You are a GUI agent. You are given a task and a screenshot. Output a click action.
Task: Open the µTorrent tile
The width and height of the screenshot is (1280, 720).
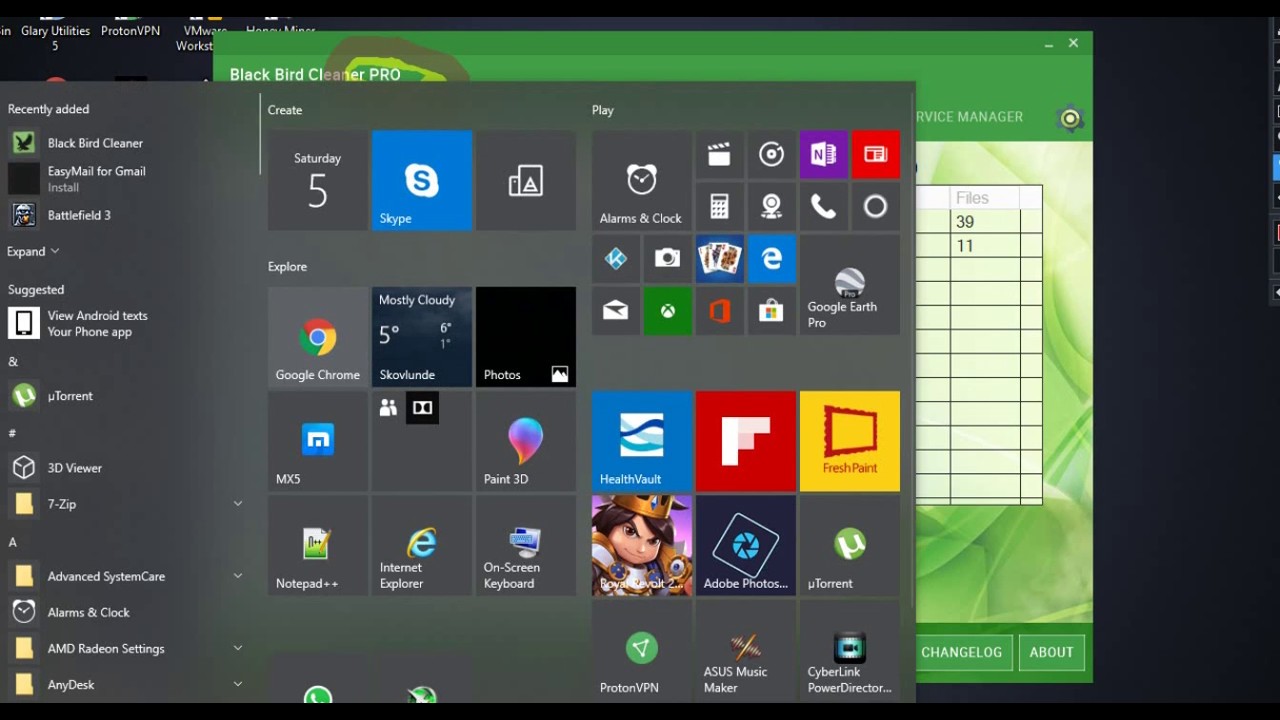[849, 545]
